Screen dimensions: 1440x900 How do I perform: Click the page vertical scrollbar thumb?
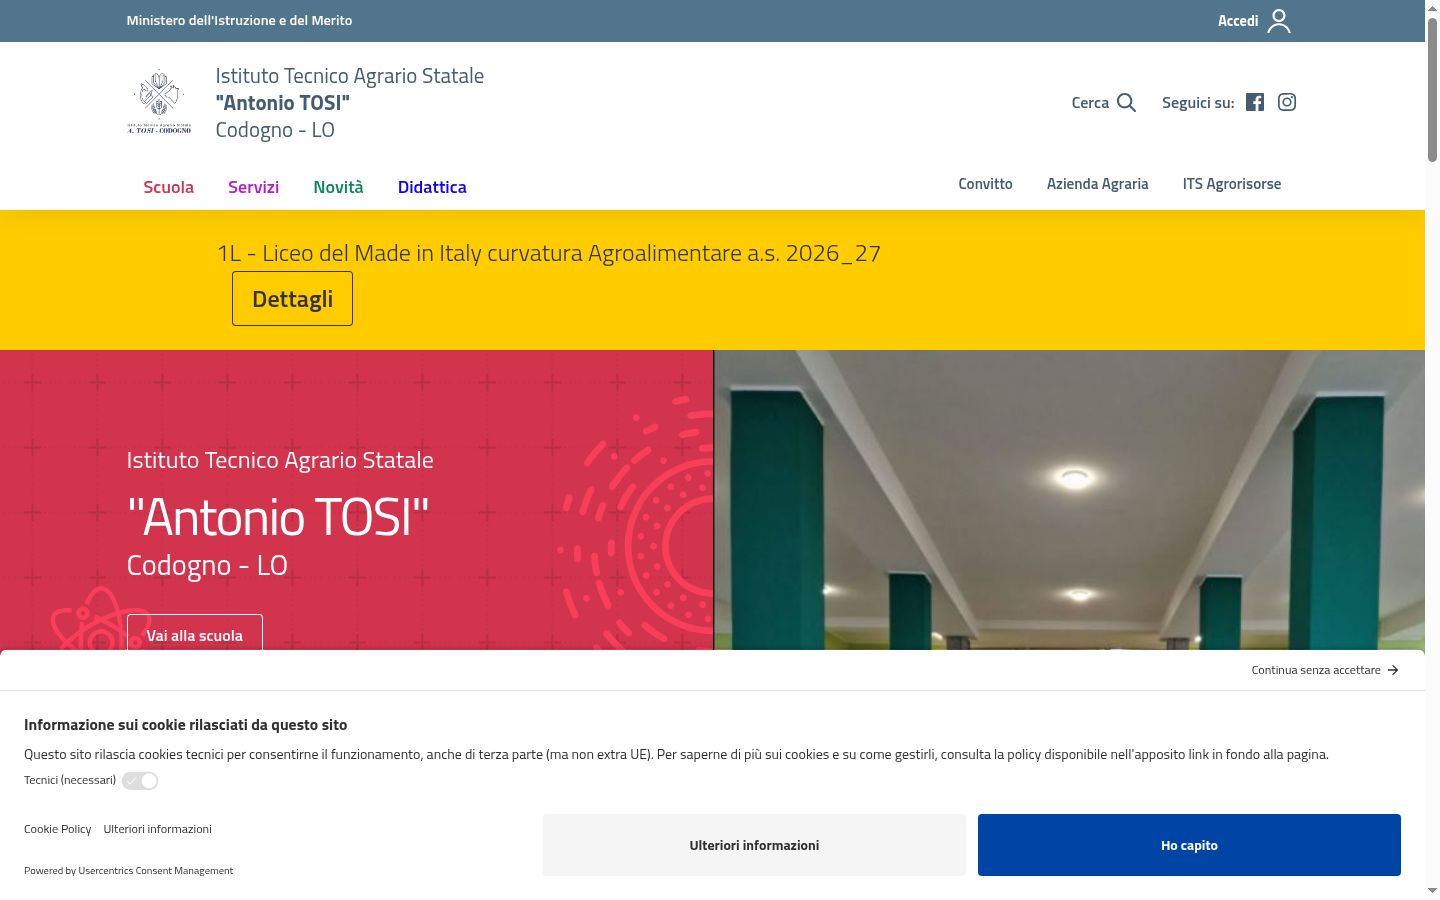[1432, 90]
